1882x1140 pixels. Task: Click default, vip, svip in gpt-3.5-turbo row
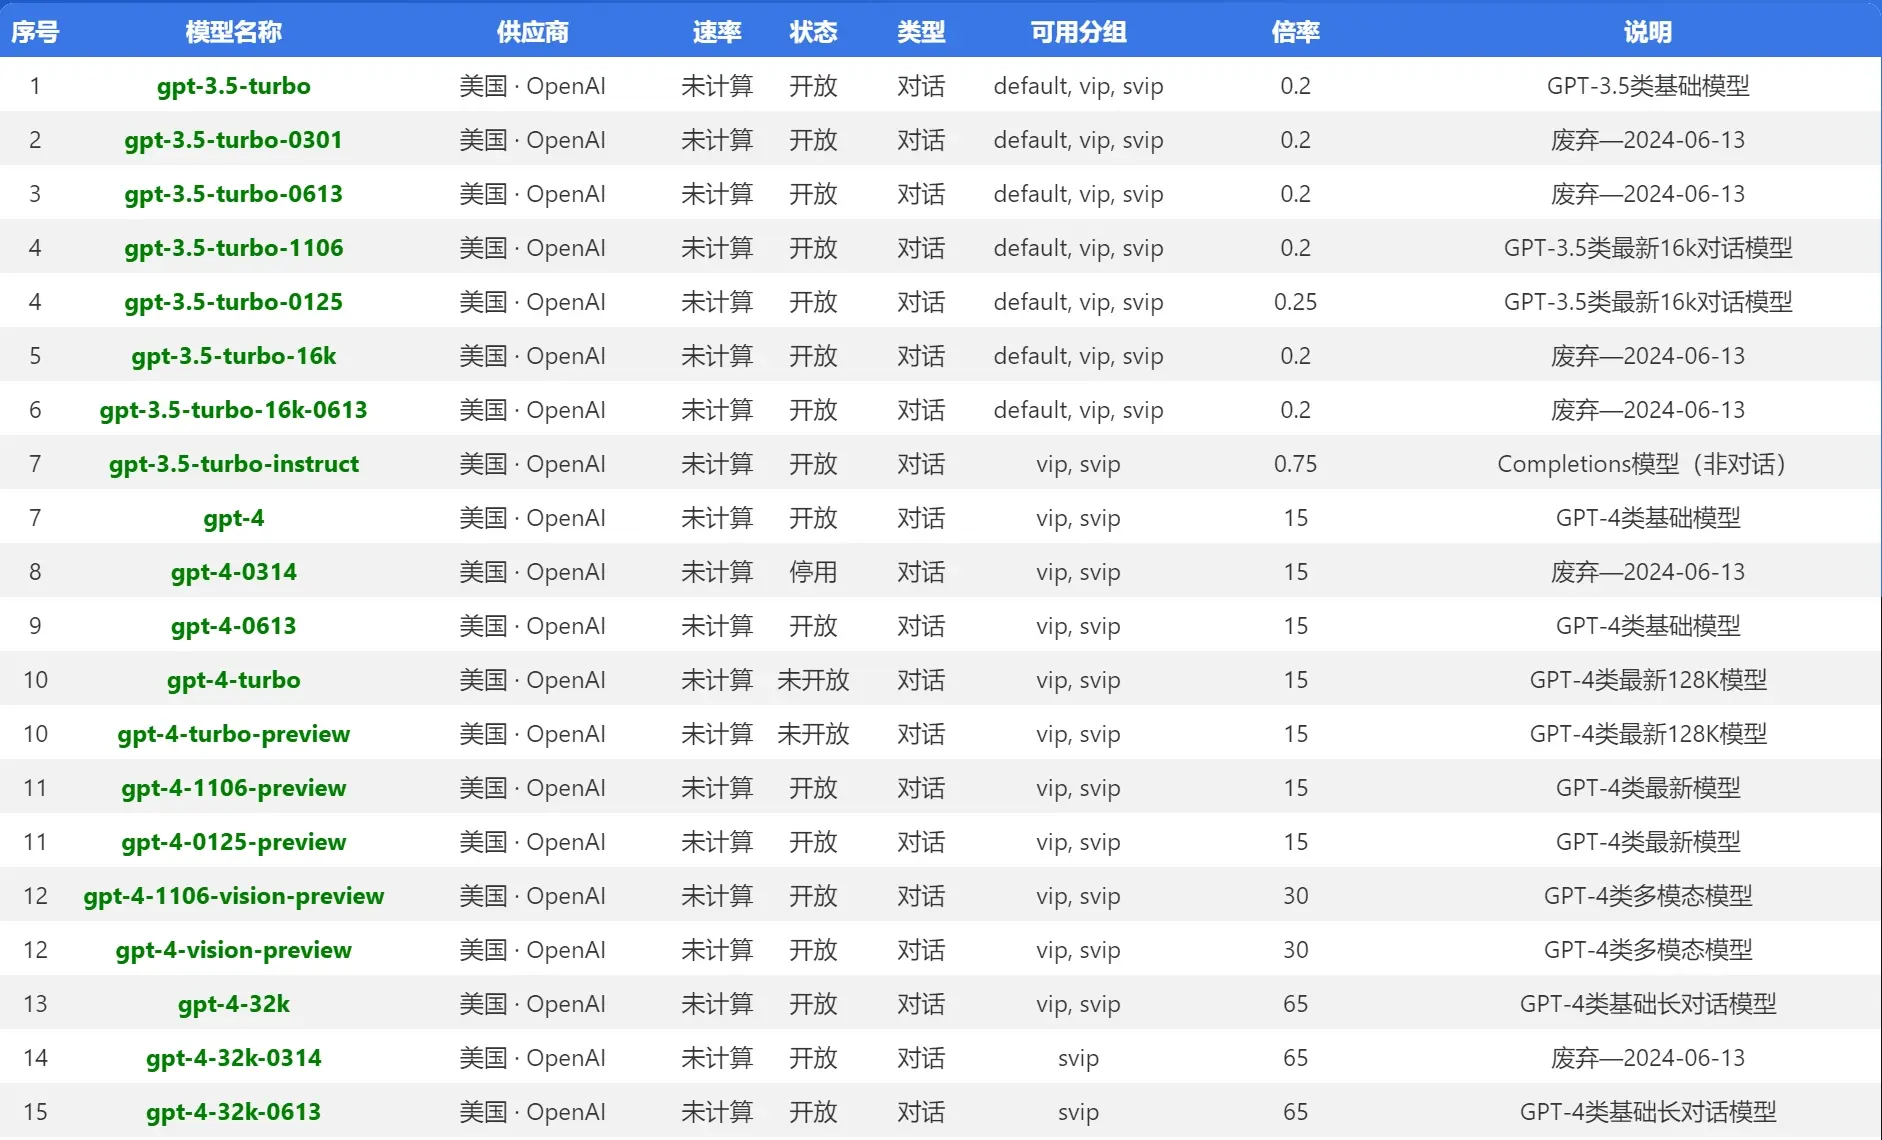coord(1078,86)
